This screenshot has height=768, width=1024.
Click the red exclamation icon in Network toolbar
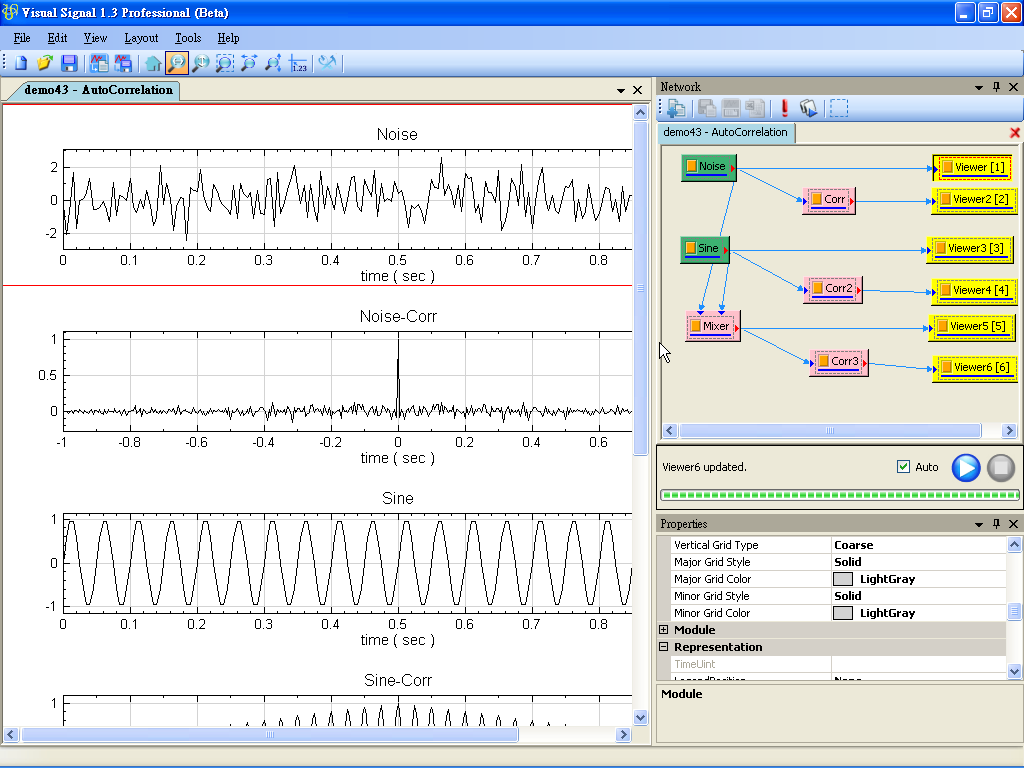[785, 108]
